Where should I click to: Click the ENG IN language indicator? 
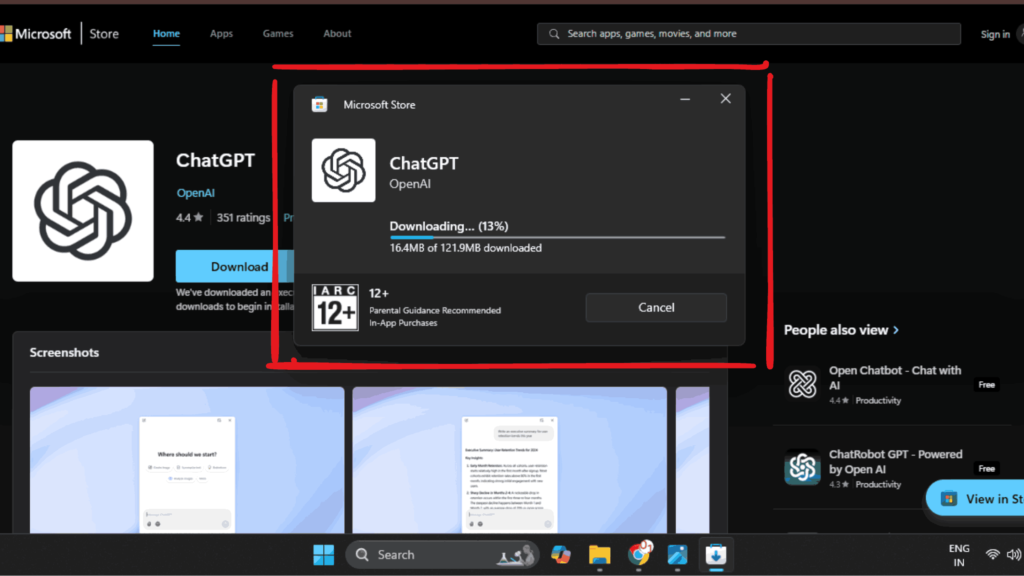tap(959, 555)
